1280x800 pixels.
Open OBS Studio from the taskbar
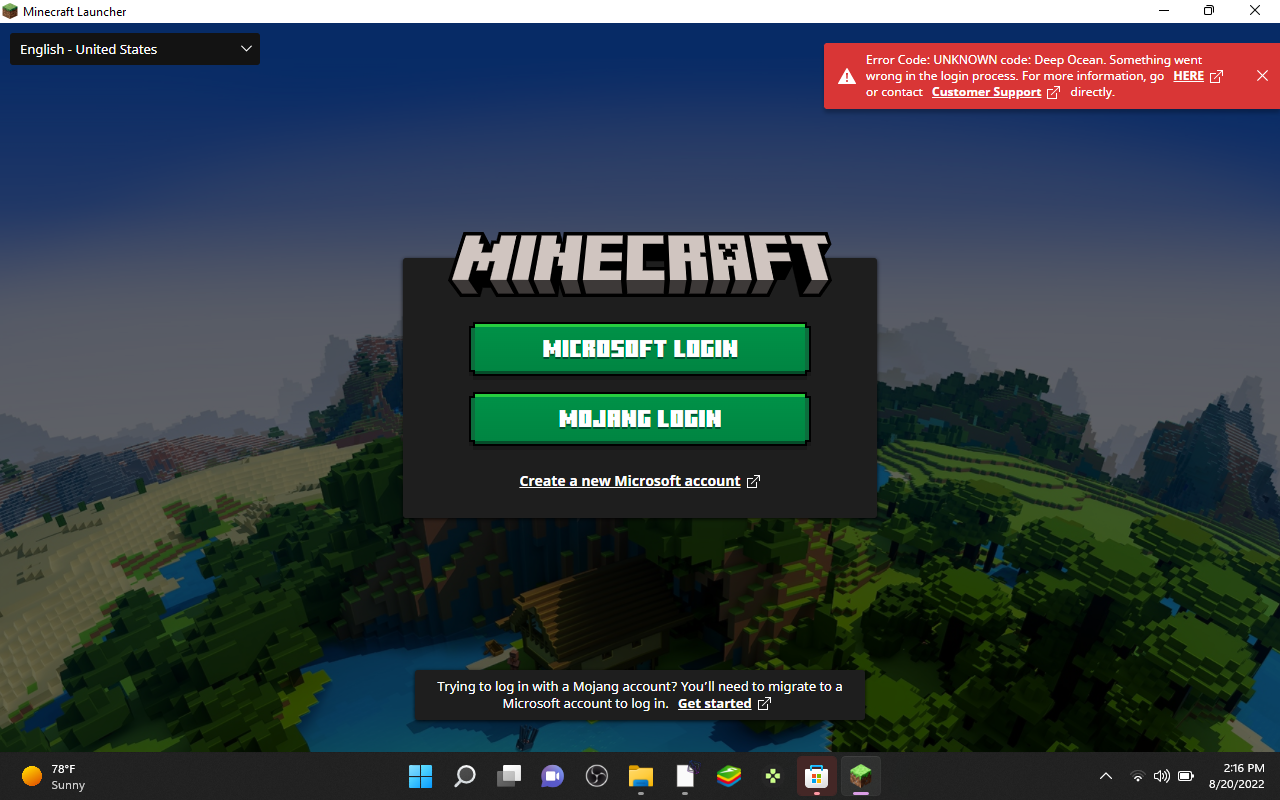tap(597, 776)
